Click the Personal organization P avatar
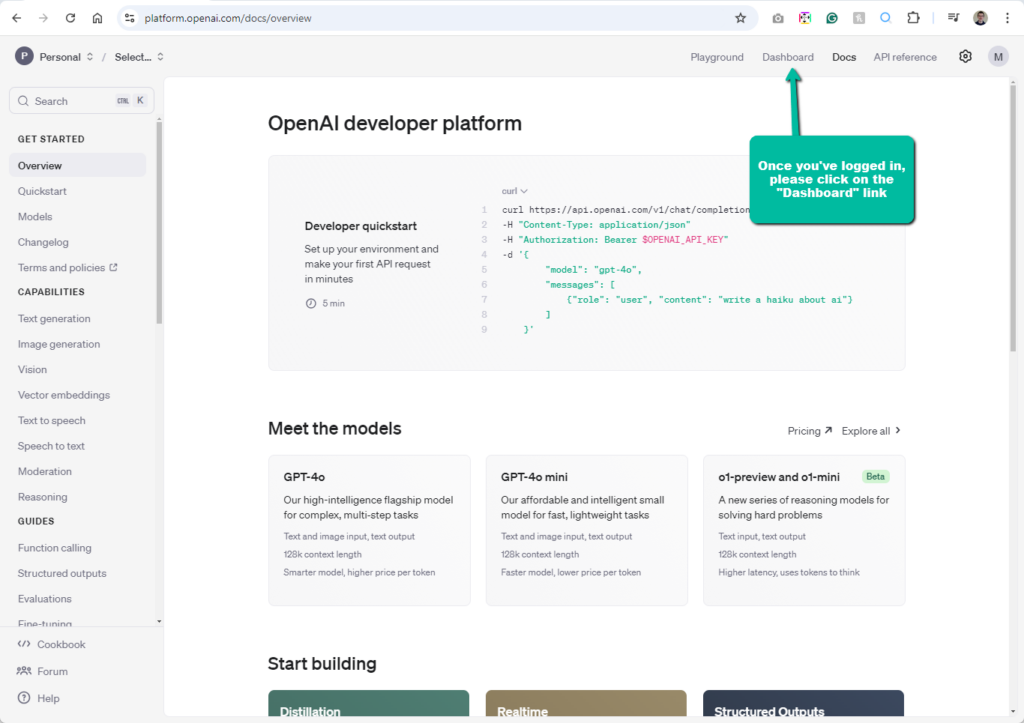Viewport: 1024px width, 723px height. pyautogui.click(x=24, y=57)
